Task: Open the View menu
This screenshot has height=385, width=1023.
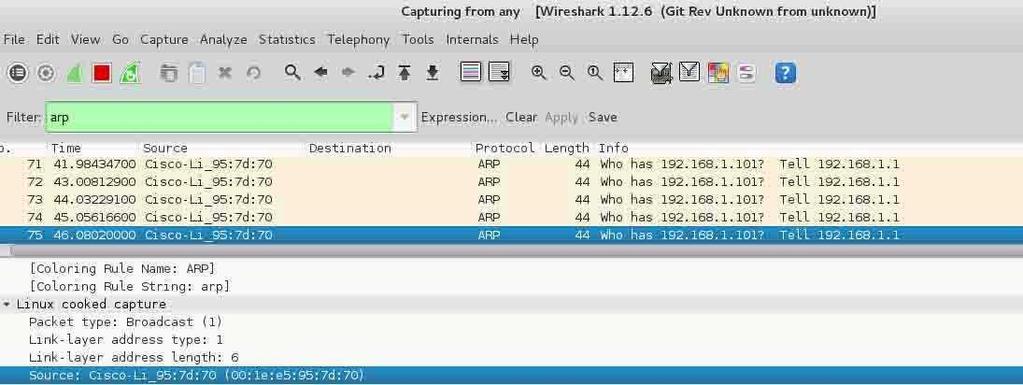Action: [85, 40]
